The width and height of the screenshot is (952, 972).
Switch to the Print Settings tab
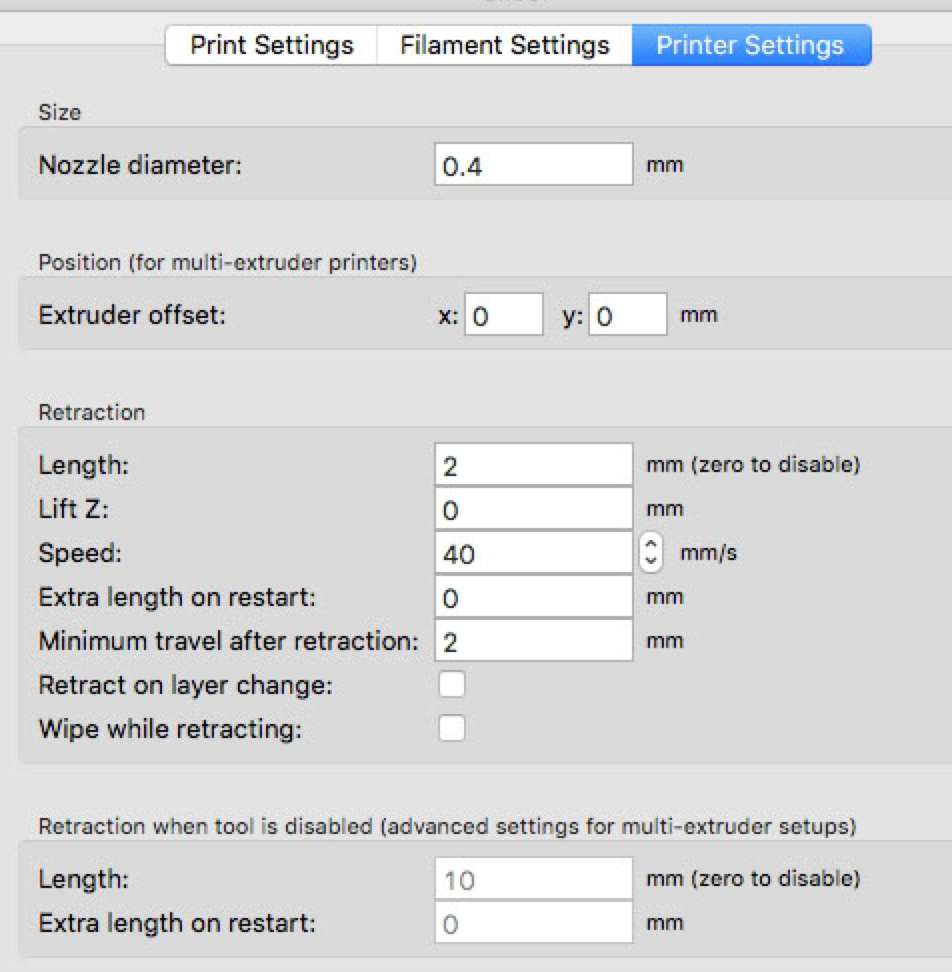coord(271,46)
